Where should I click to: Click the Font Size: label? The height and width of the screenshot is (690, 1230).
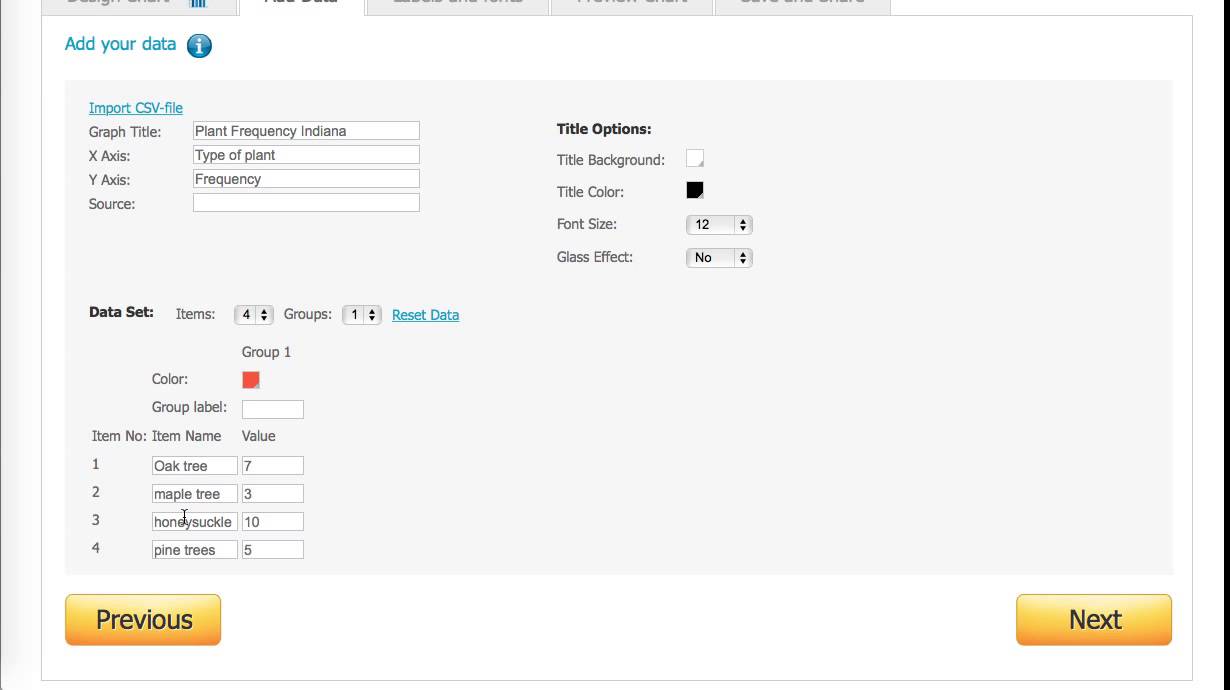coord(587,225)
